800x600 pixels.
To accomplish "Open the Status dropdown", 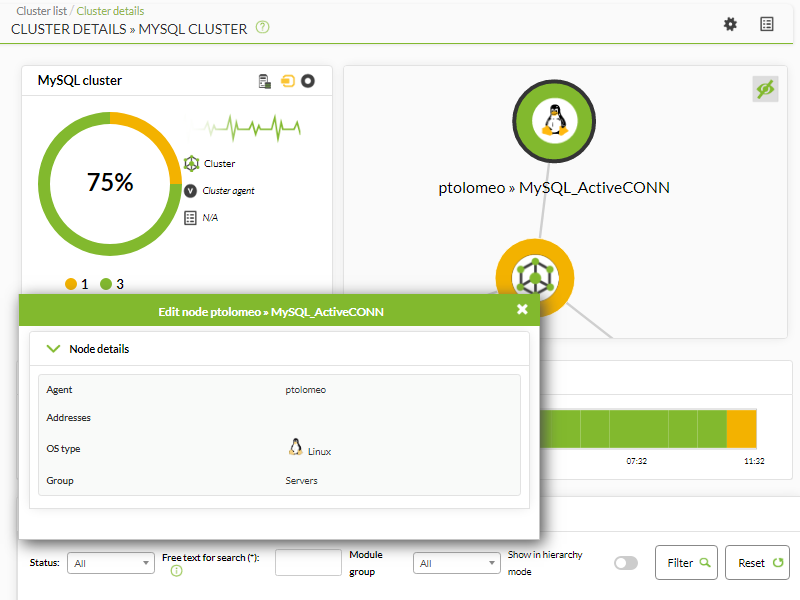I will point(111,563).
